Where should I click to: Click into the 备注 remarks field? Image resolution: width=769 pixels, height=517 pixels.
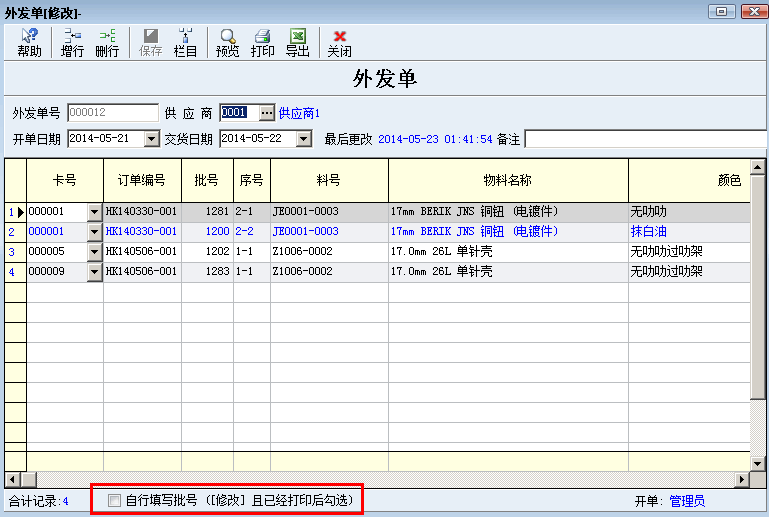(646, 139)
